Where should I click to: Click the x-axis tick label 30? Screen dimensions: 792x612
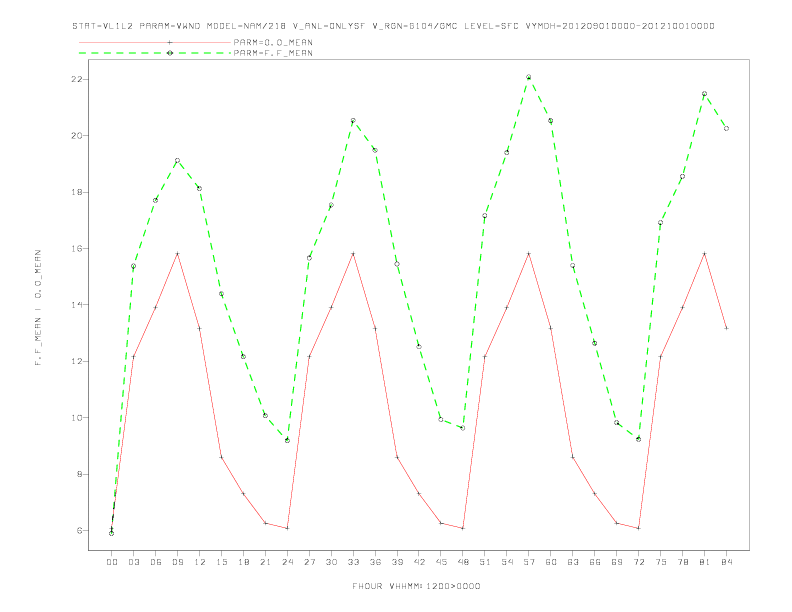click(331, 562)
